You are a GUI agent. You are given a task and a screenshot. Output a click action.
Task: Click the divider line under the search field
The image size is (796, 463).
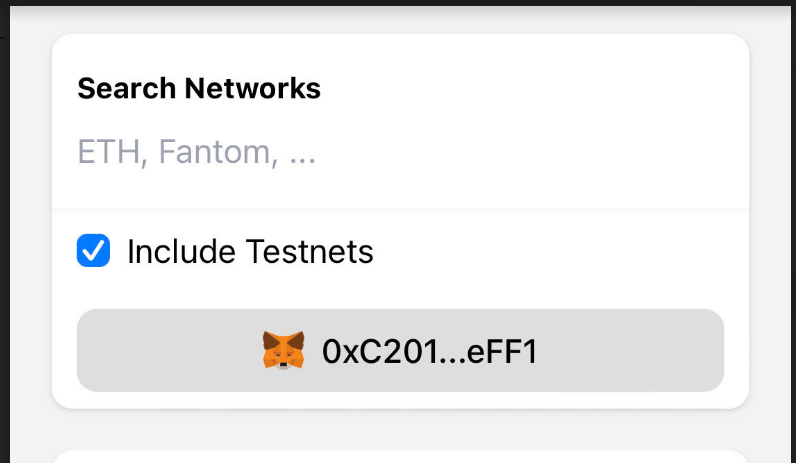400,209
